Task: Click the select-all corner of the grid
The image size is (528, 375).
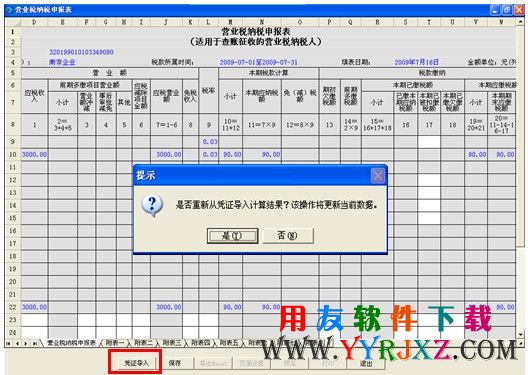Action: [x=13, y=22]
